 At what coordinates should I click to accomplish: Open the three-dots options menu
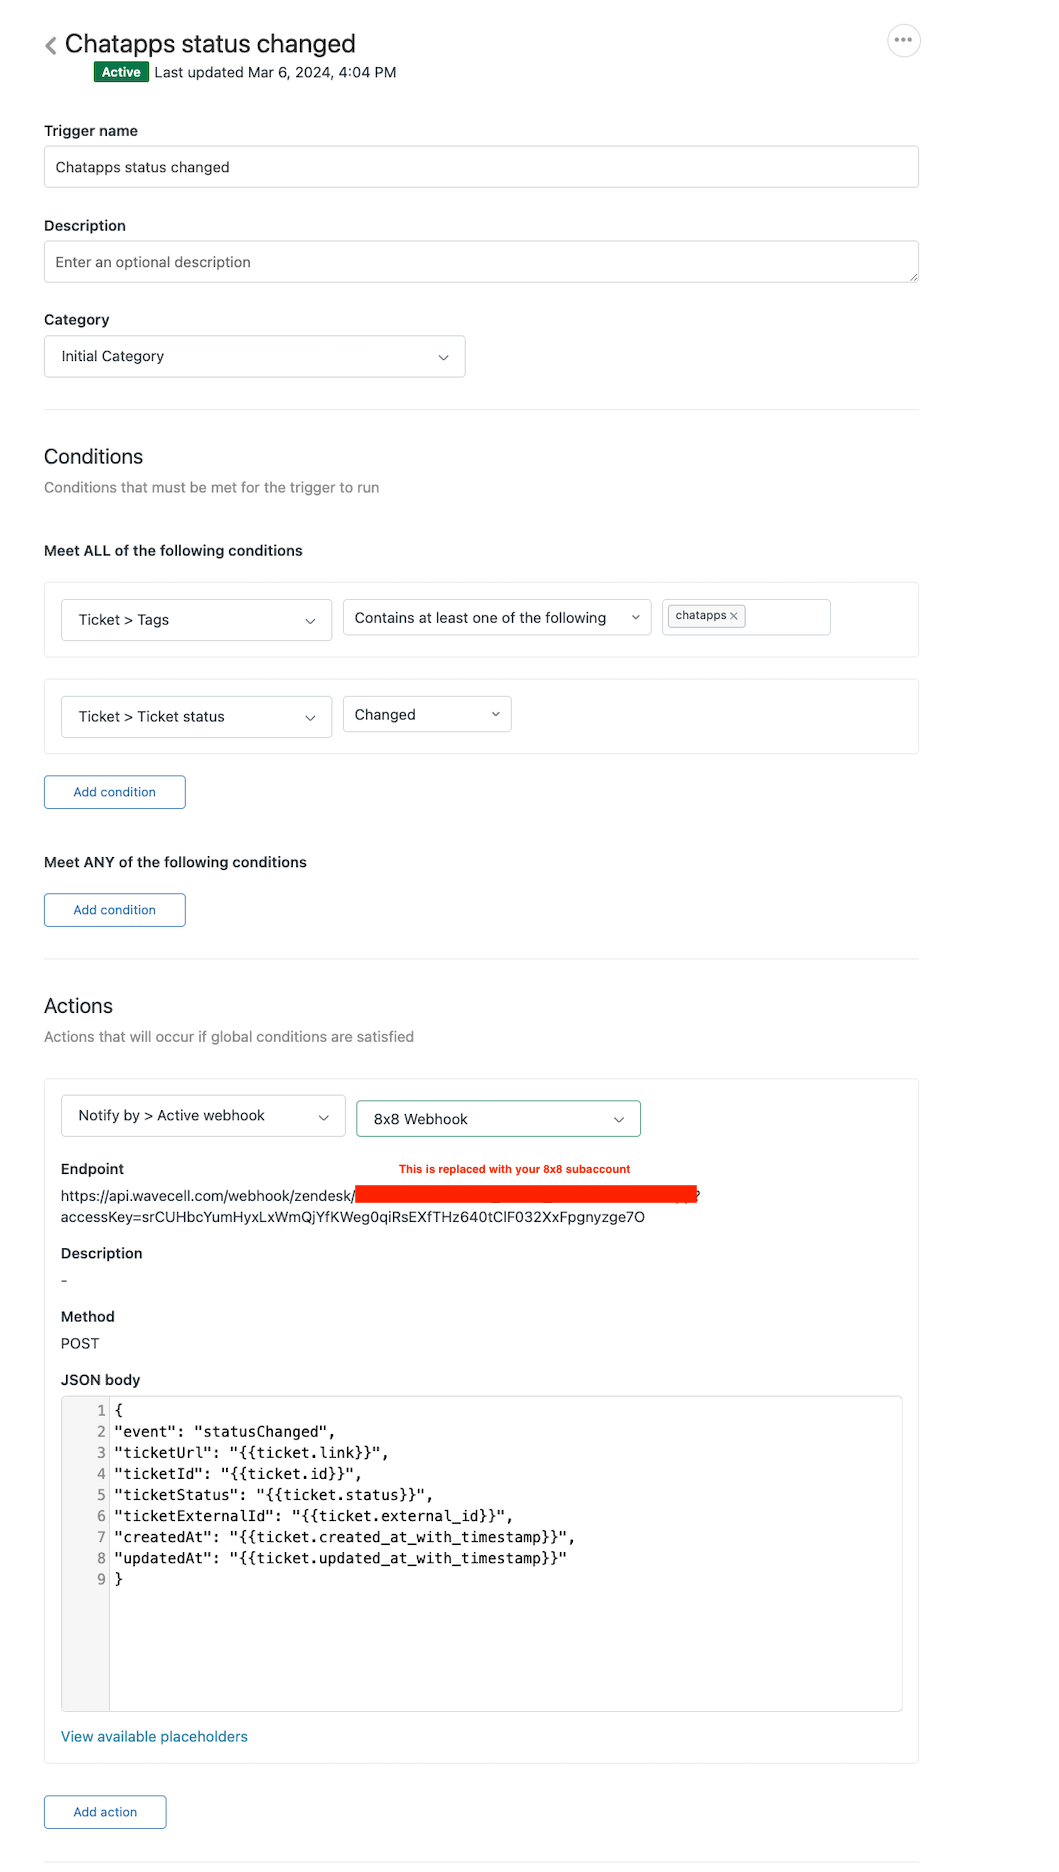[903, 41]
